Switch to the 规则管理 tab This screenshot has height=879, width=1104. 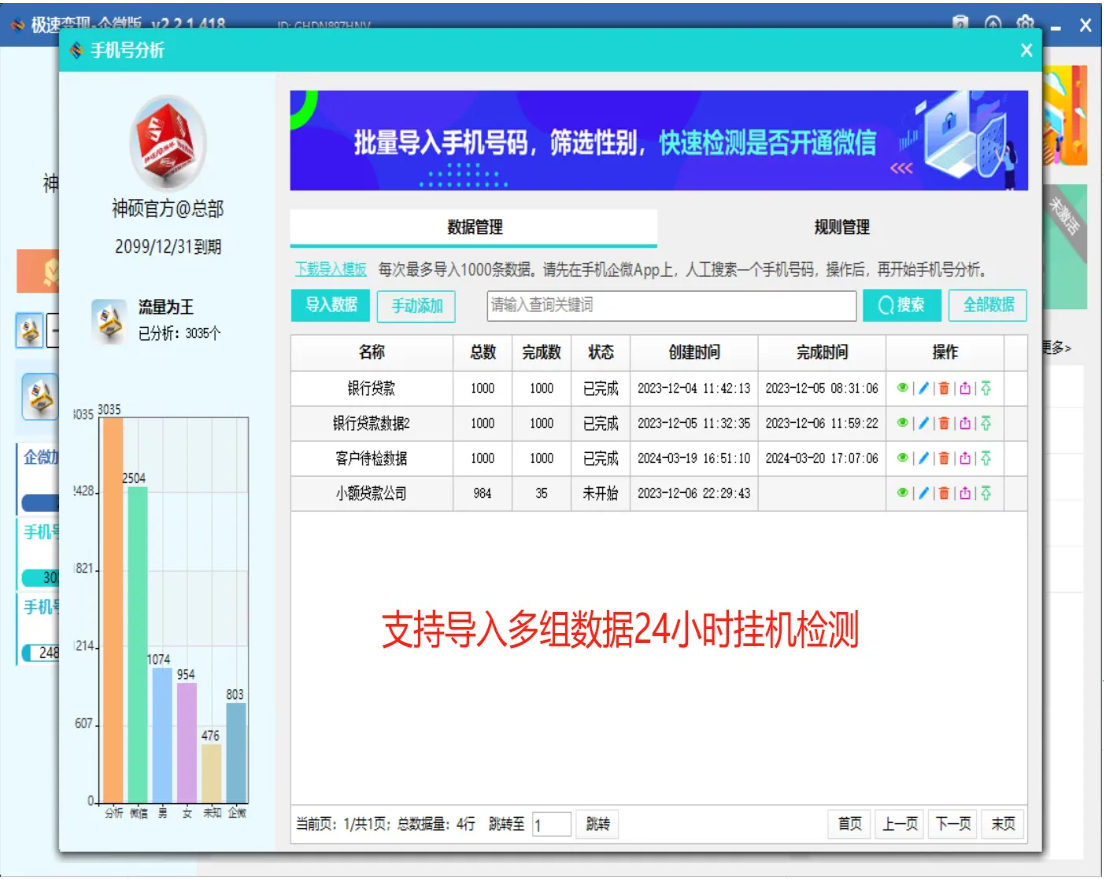pos(841,227)
